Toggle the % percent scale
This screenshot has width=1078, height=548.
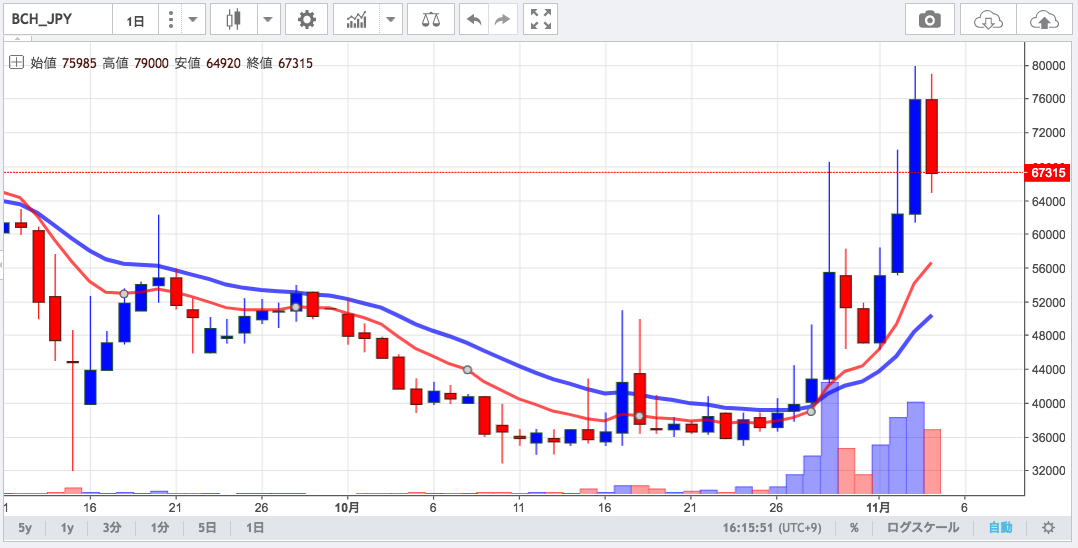click(x=854, y=528)
